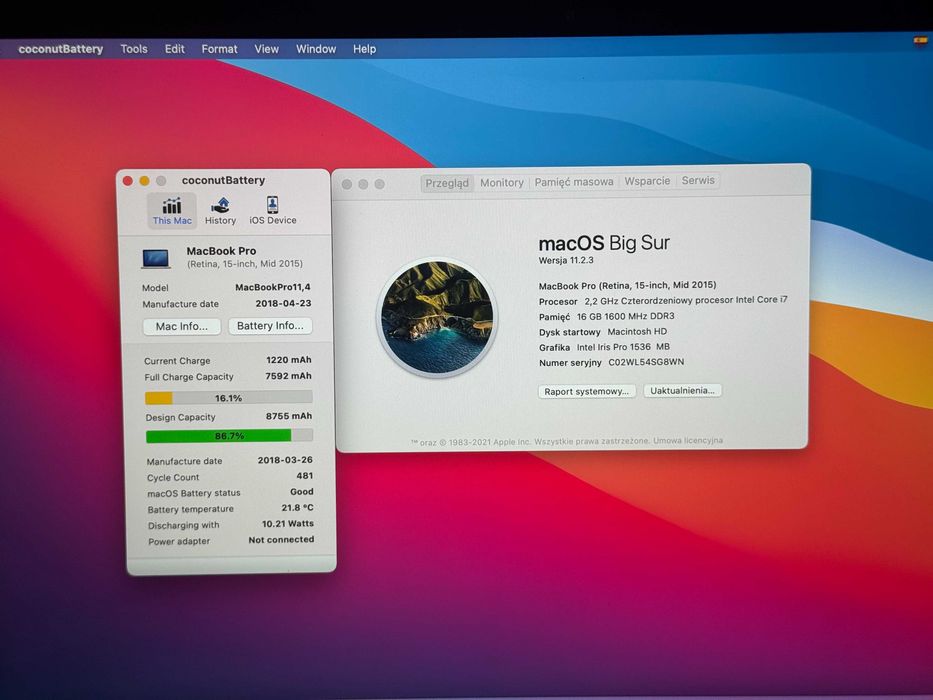Minimize coconutBattery window with yellow button
Viewport: 933px width, 700px height.
point(144,181)
